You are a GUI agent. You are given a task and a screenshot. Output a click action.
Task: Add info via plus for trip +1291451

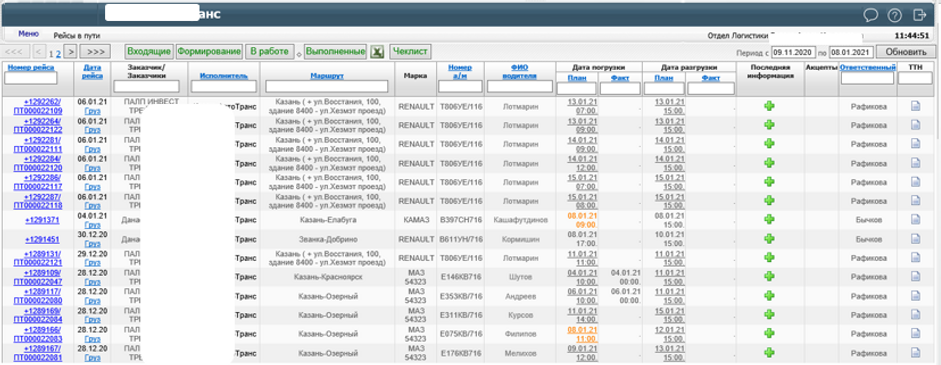(769, 239)
